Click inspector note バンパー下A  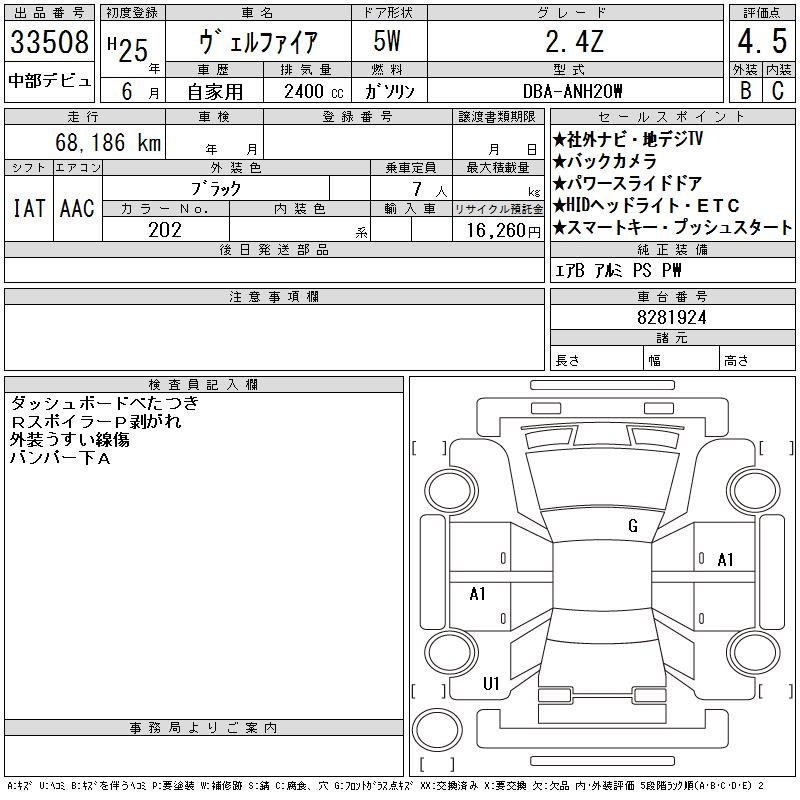tap(60, 458)
